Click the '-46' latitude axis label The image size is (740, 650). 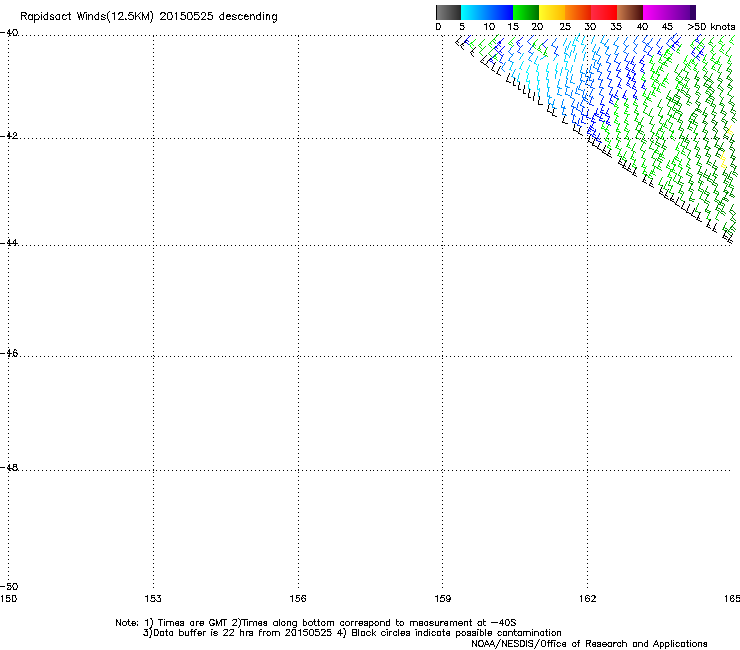click(9, 354)
